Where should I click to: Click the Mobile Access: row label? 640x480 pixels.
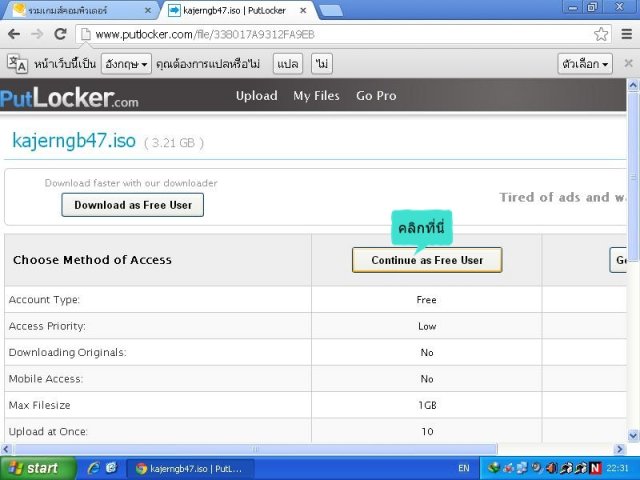click(x=46, y=379)
